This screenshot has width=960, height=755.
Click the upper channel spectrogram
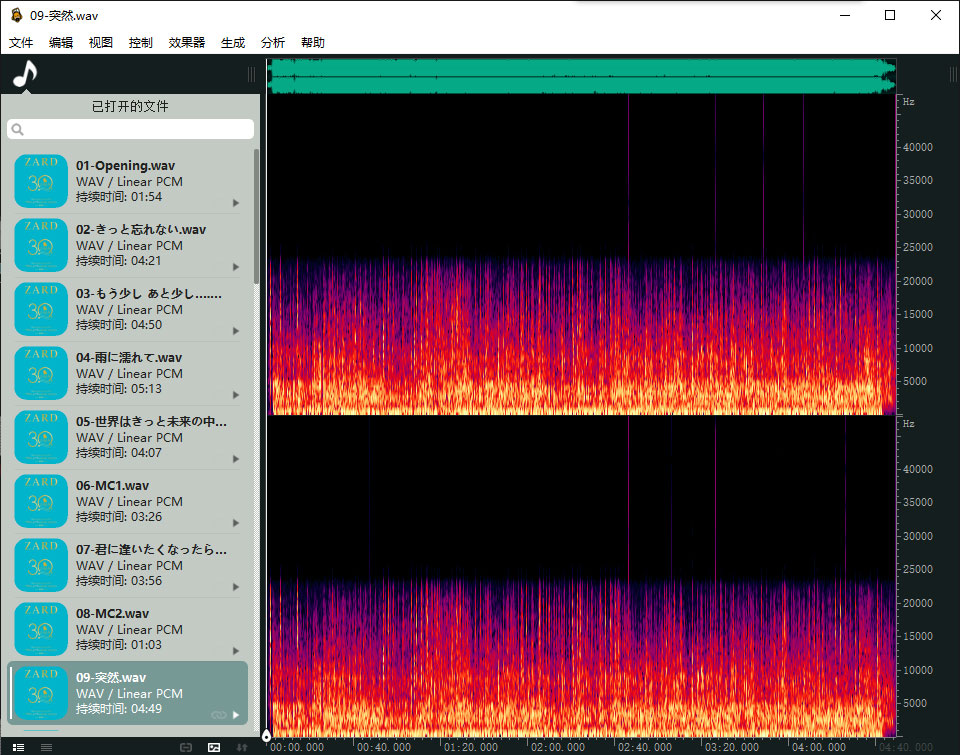[x=582, y=255]
